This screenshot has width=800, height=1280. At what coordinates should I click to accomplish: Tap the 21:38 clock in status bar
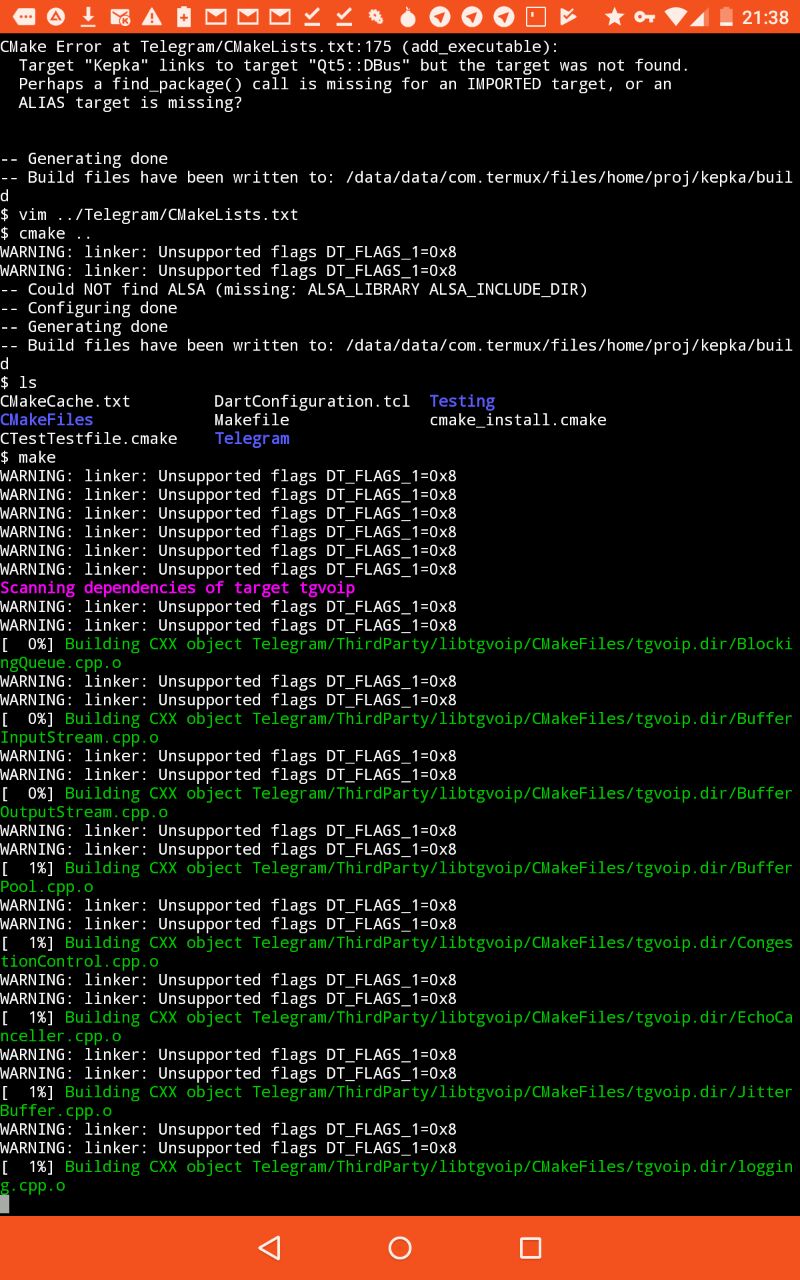click(766, 17)
